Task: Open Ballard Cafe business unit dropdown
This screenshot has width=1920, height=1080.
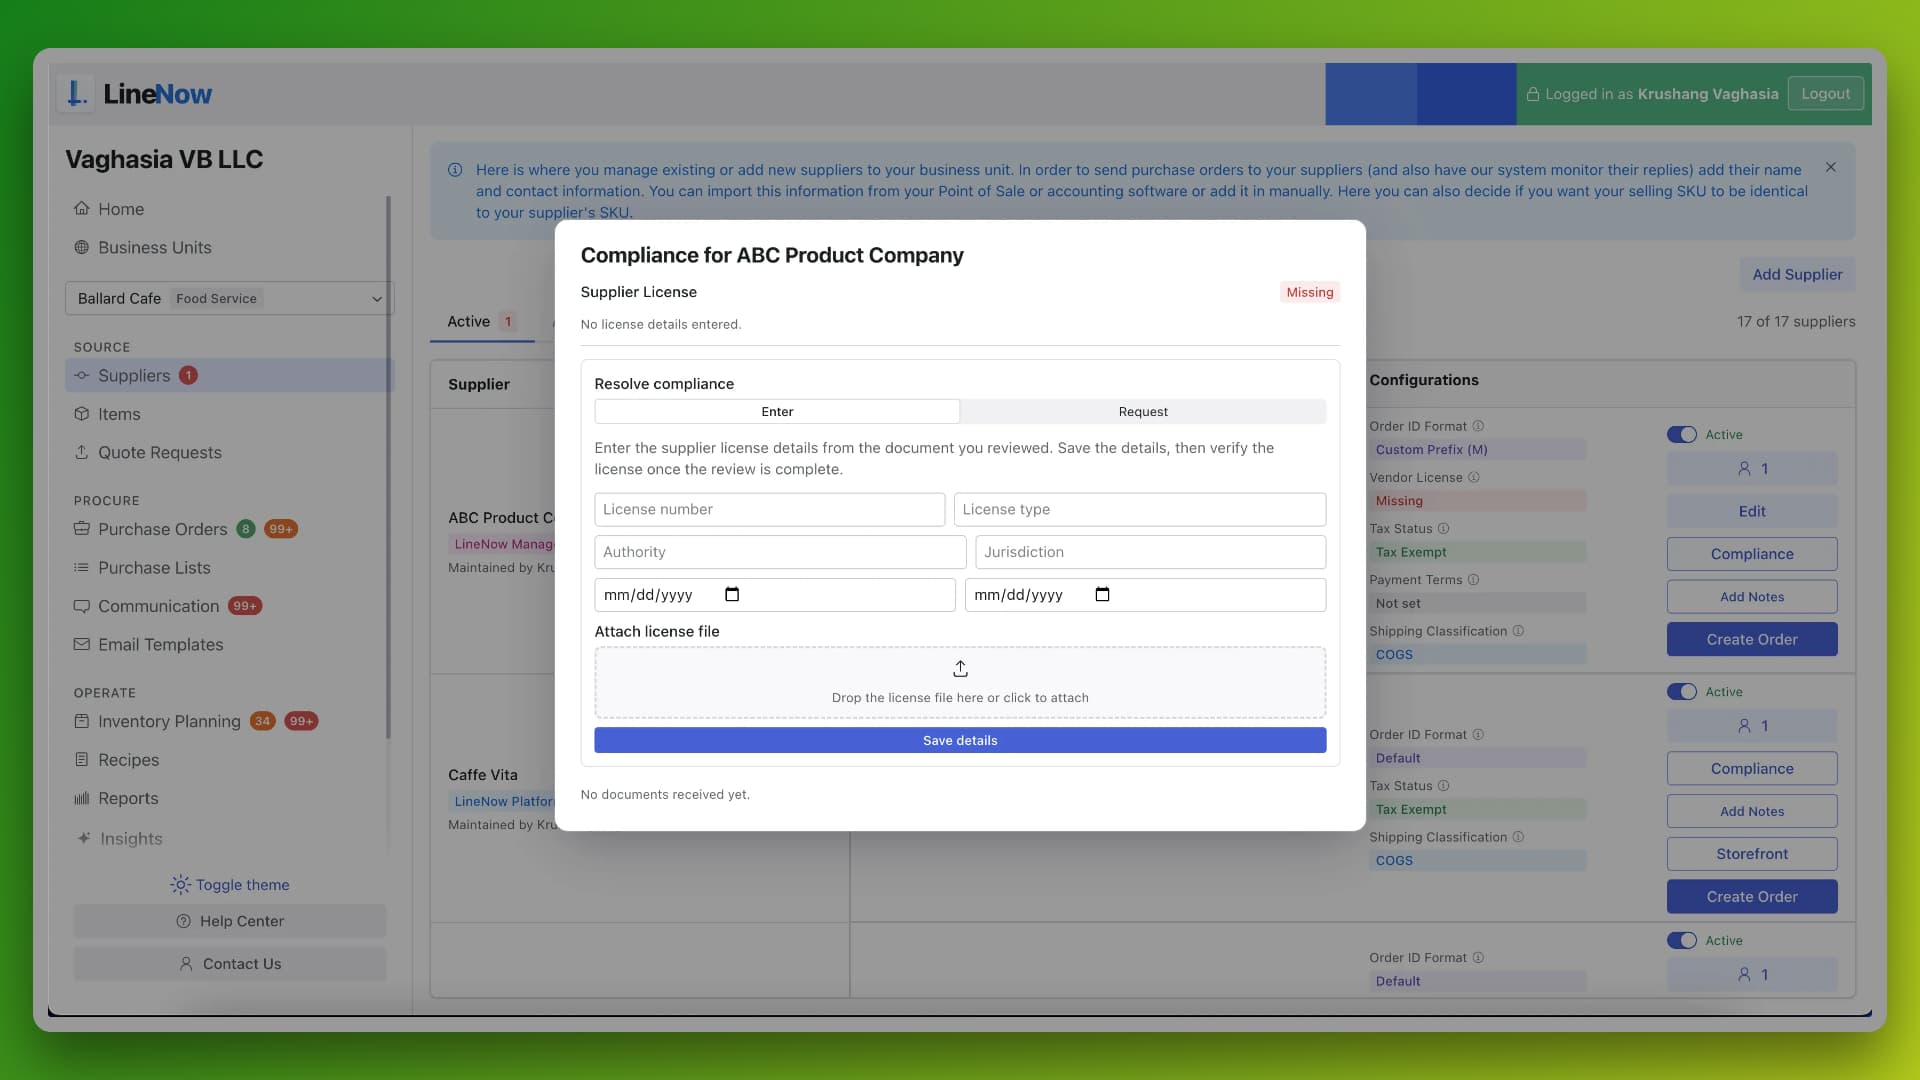Action: point(230,299)
